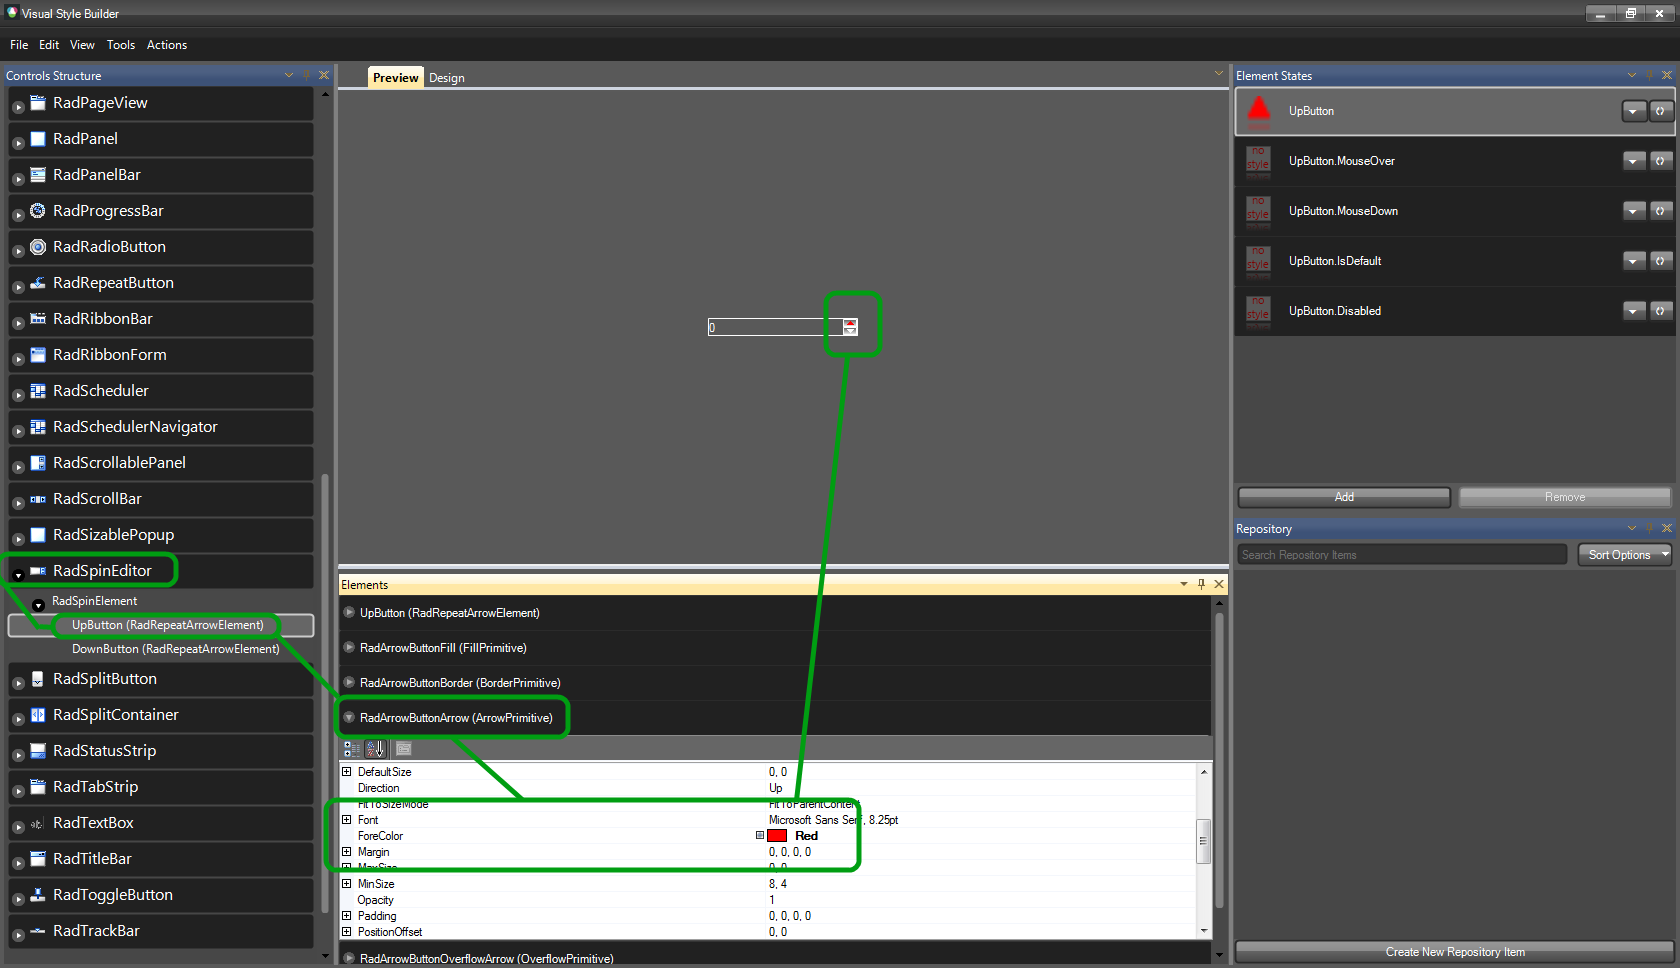
Task: Click the RadRepeatButton control icon
Action: pyautogui.click(x=38, y=282)
